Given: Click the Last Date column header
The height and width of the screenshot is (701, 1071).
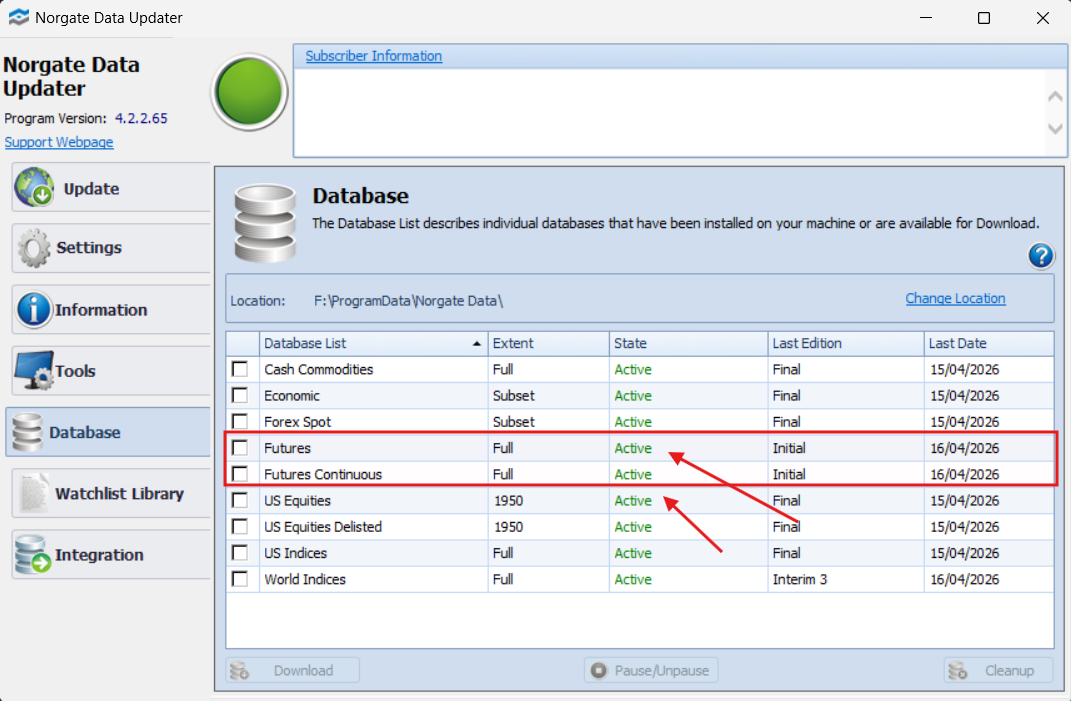Looking at the screenshot, I should pos(989,343).
